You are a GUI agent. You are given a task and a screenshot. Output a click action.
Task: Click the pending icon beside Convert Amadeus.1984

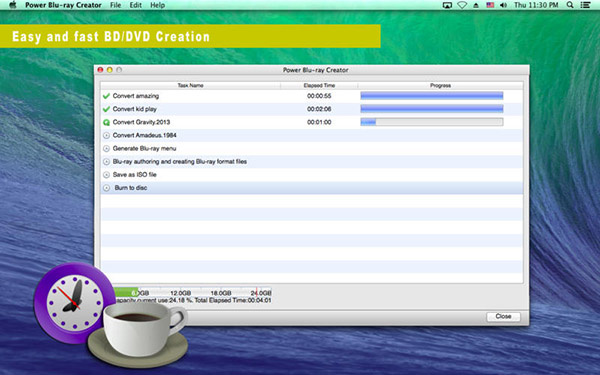106,135
